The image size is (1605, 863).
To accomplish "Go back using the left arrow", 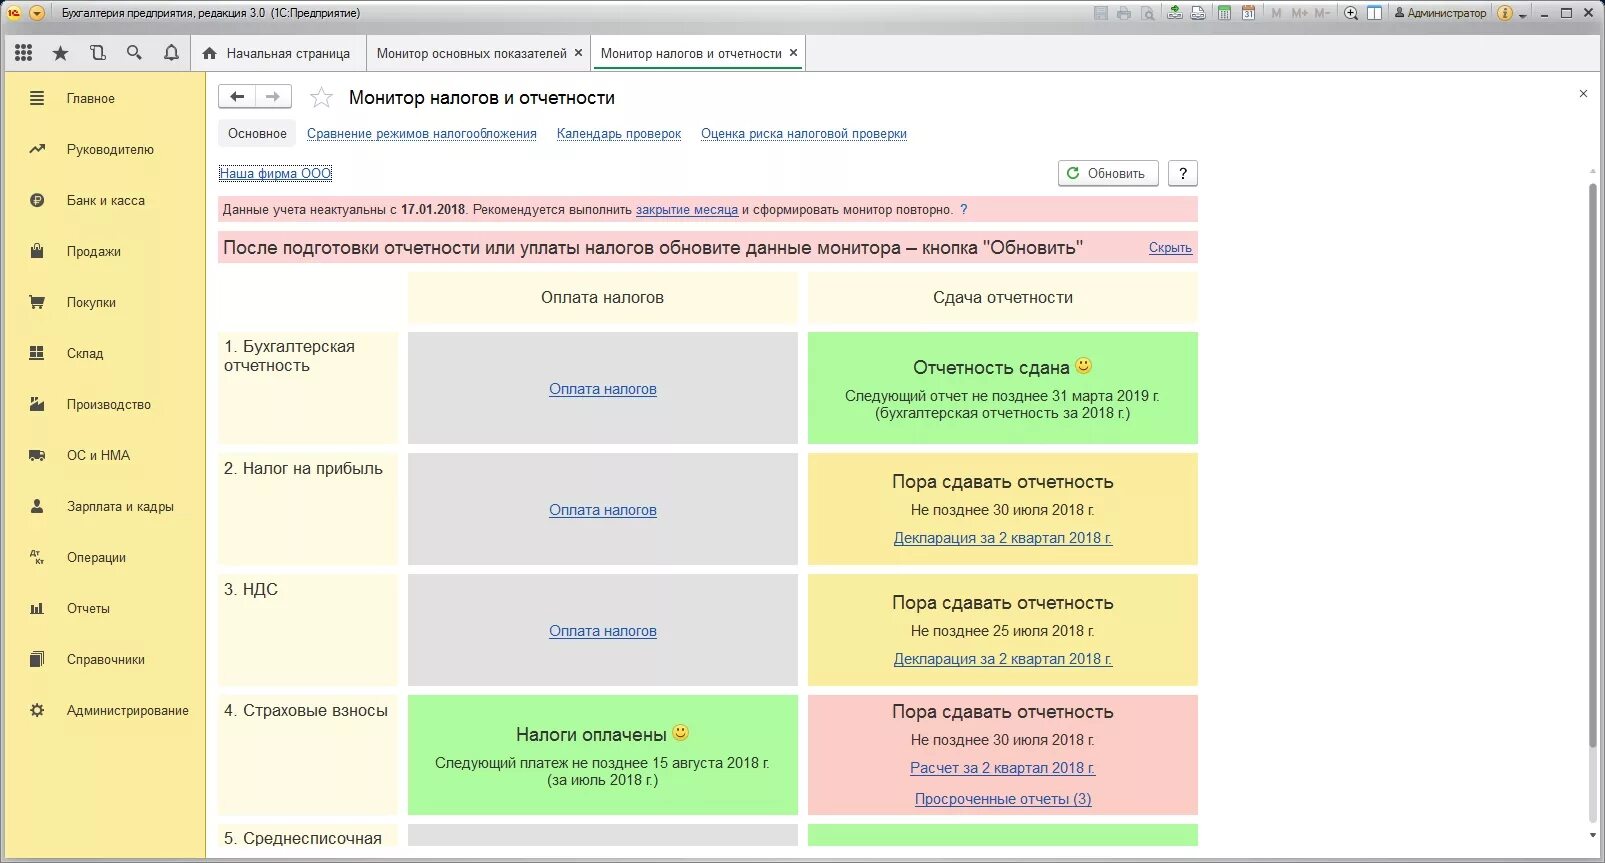I will (237, 96).
